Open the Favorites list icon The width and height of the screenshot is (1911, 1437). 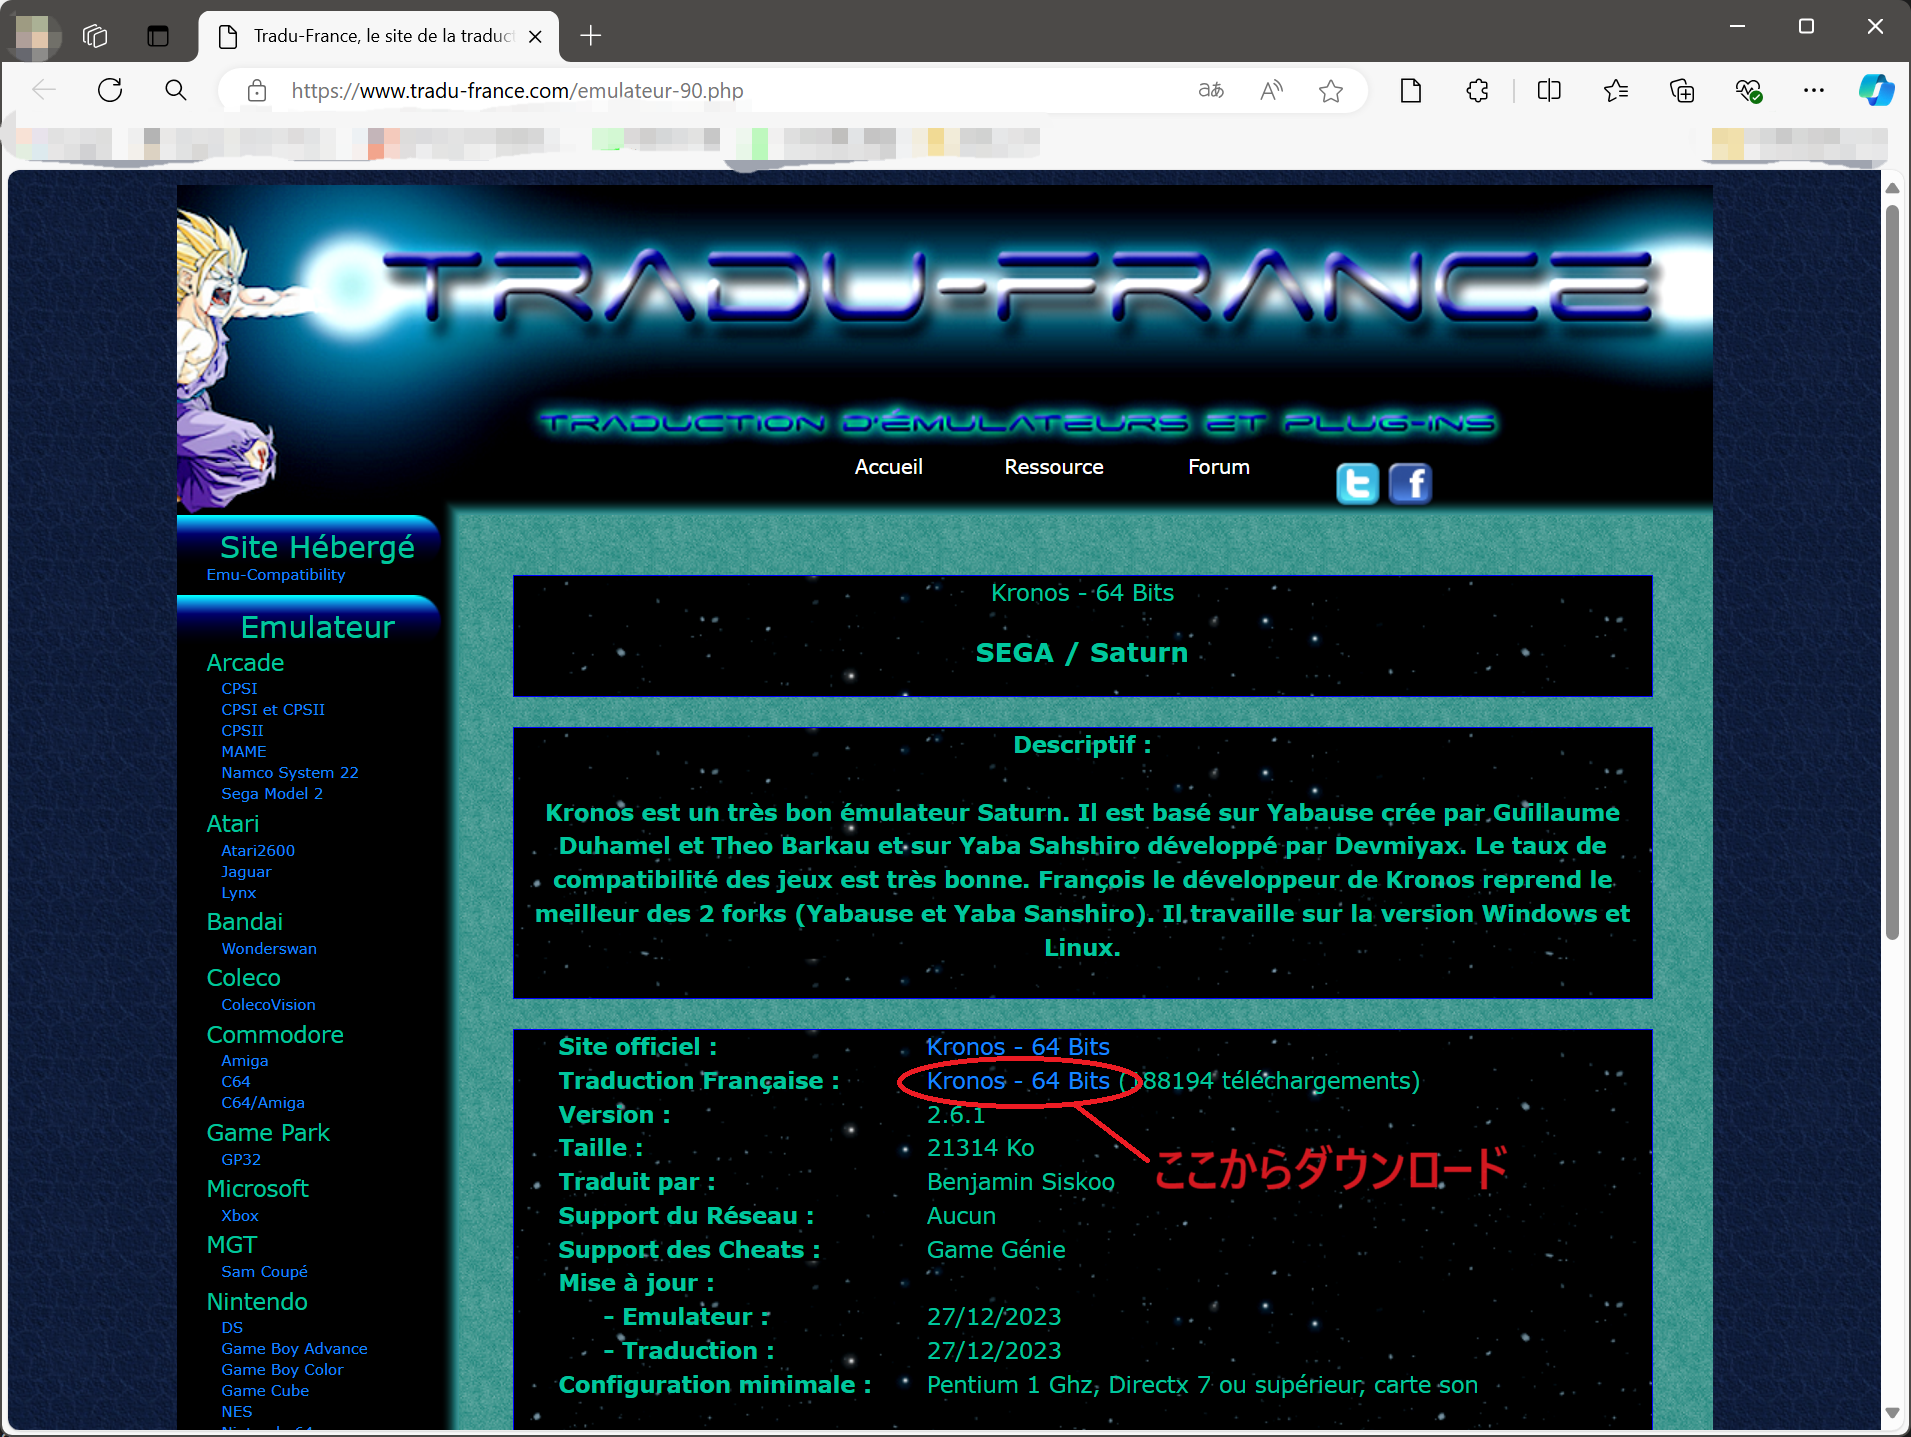pos(1615,91)
